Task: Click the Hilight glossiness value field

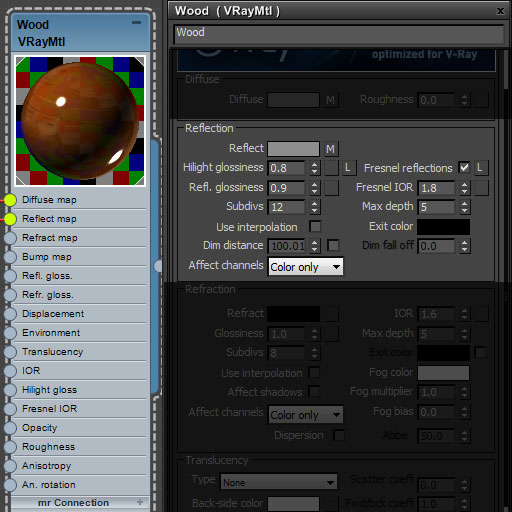Action: pos(287,168)
